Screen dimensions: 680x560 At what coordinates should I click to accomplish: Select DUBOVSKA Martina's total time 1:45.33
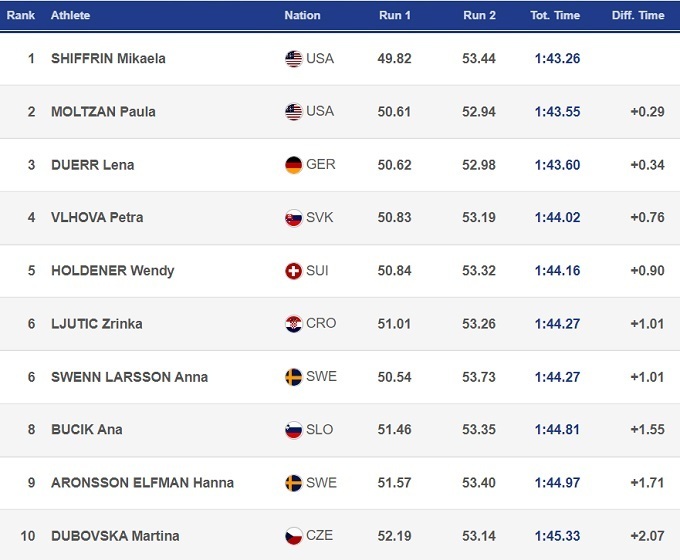557,536
